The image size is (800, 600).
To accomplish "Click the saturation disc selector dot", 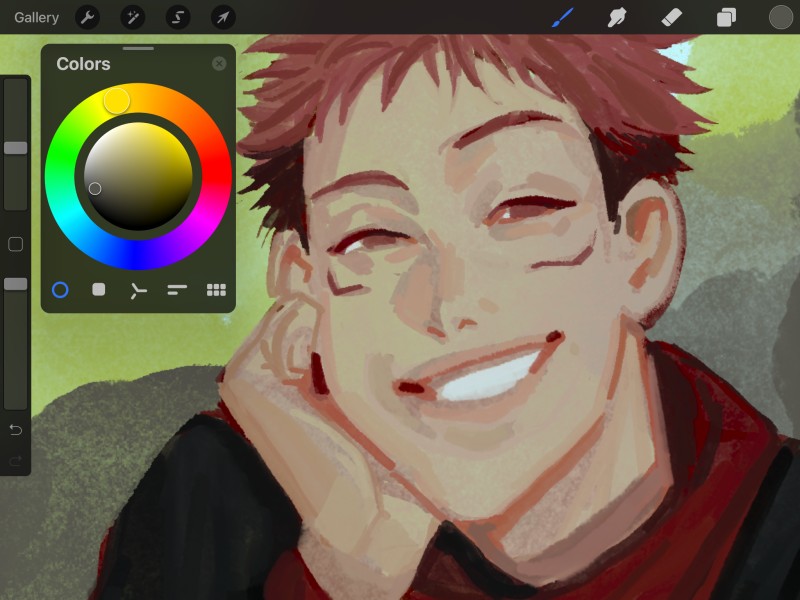I will pos(95,189).
